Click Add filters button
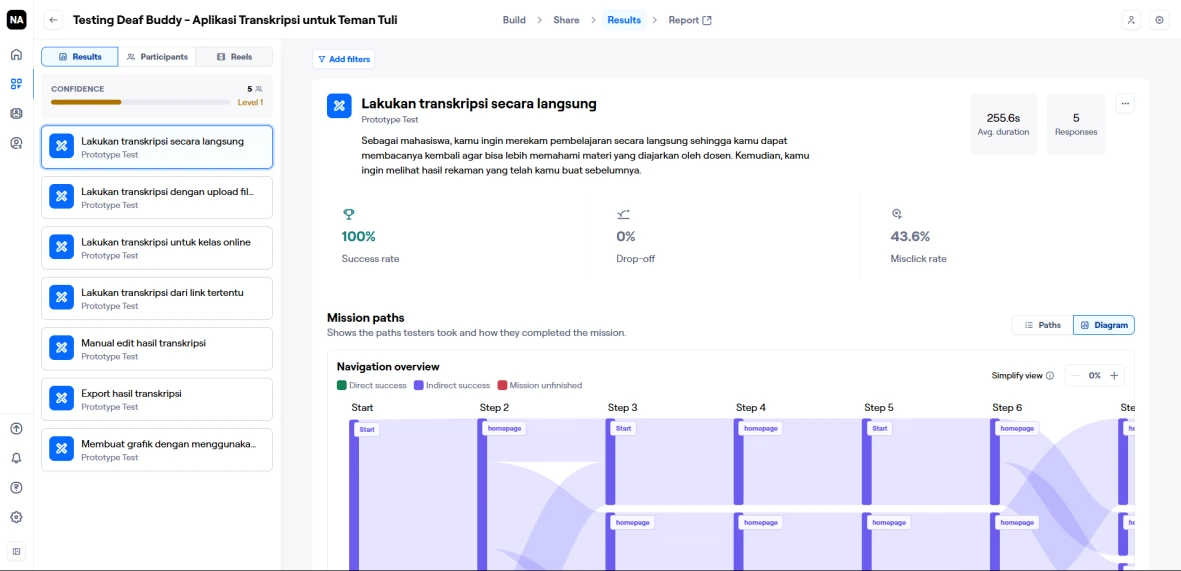This screenshot has height=571, width=1181. click(343, 59)
